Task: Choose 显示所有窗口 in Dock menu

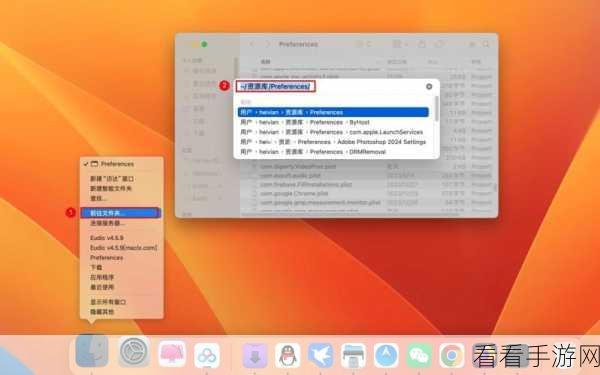Action: (108, 302)
